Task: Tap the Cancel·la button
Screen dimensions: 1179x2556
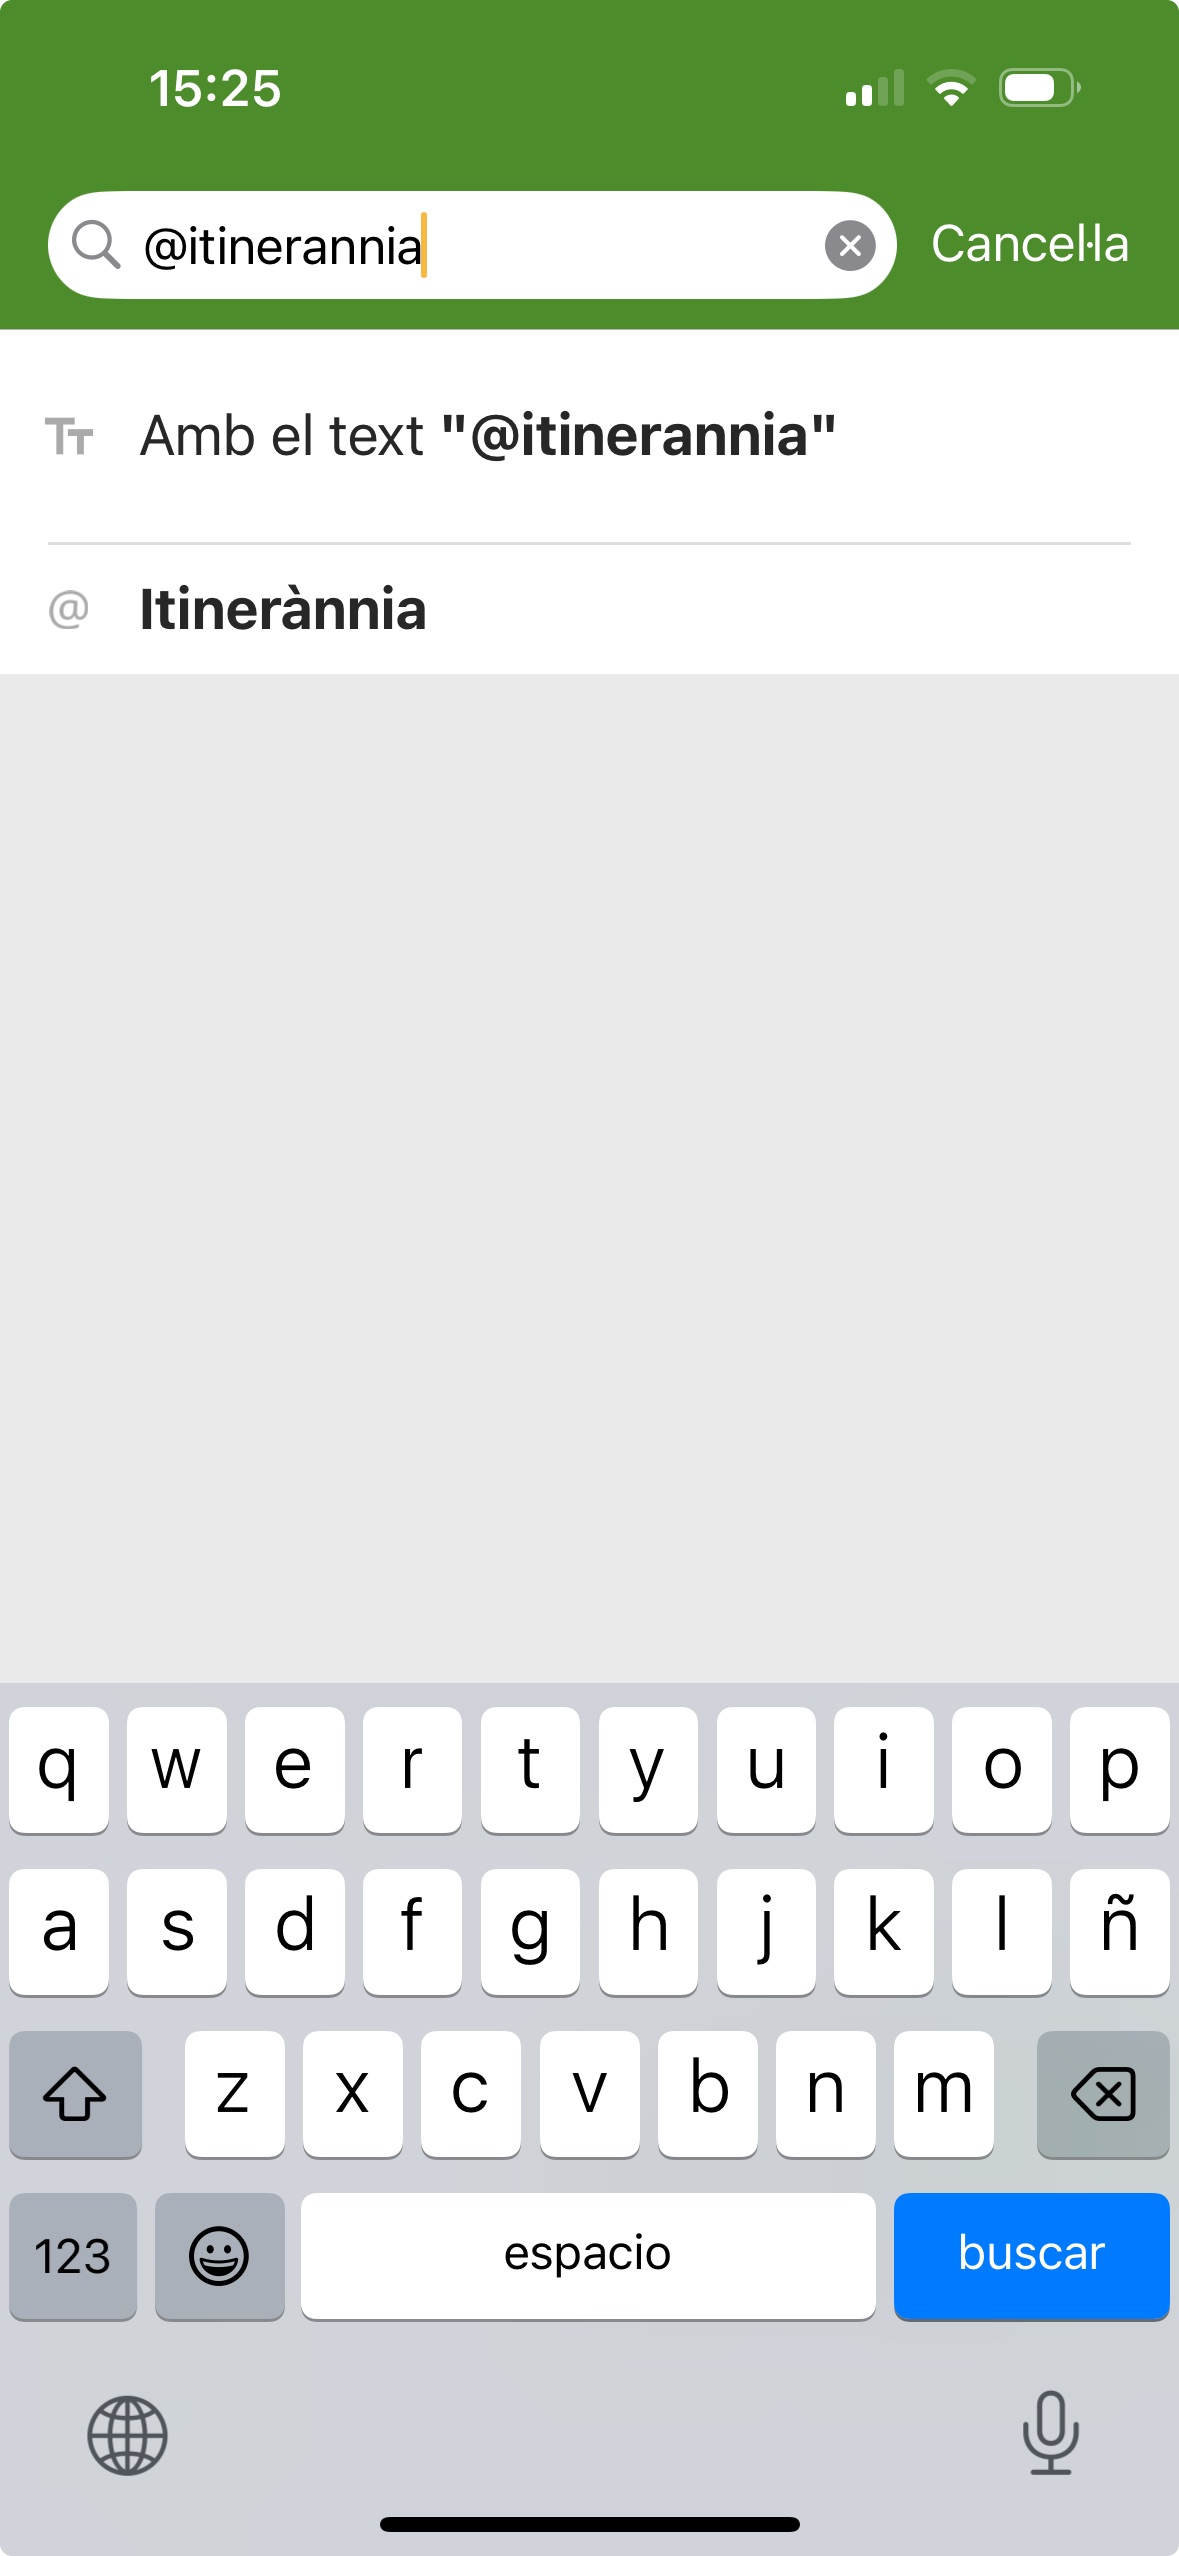Action: pyautogui.click(x=1030, y=244)
